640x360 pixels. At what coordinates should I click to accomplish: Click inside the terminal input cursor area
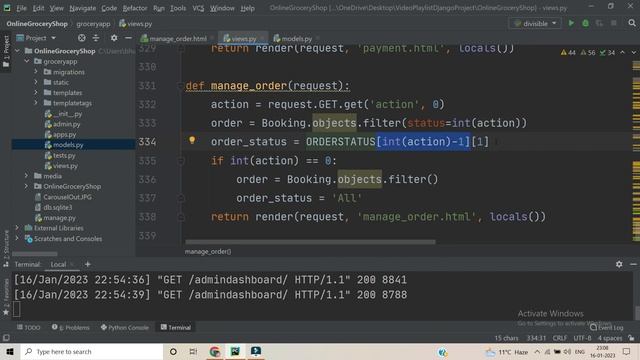coord(16,309)
